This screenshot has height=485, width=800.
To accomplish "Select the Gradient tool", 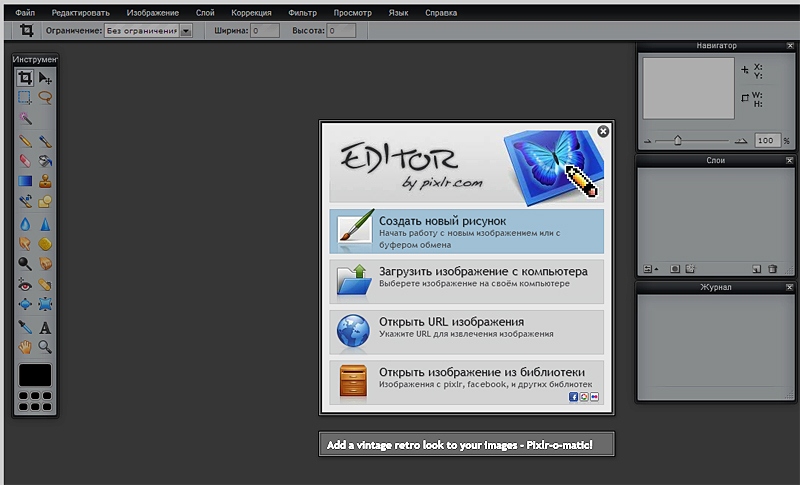I will tap(24, 181).
